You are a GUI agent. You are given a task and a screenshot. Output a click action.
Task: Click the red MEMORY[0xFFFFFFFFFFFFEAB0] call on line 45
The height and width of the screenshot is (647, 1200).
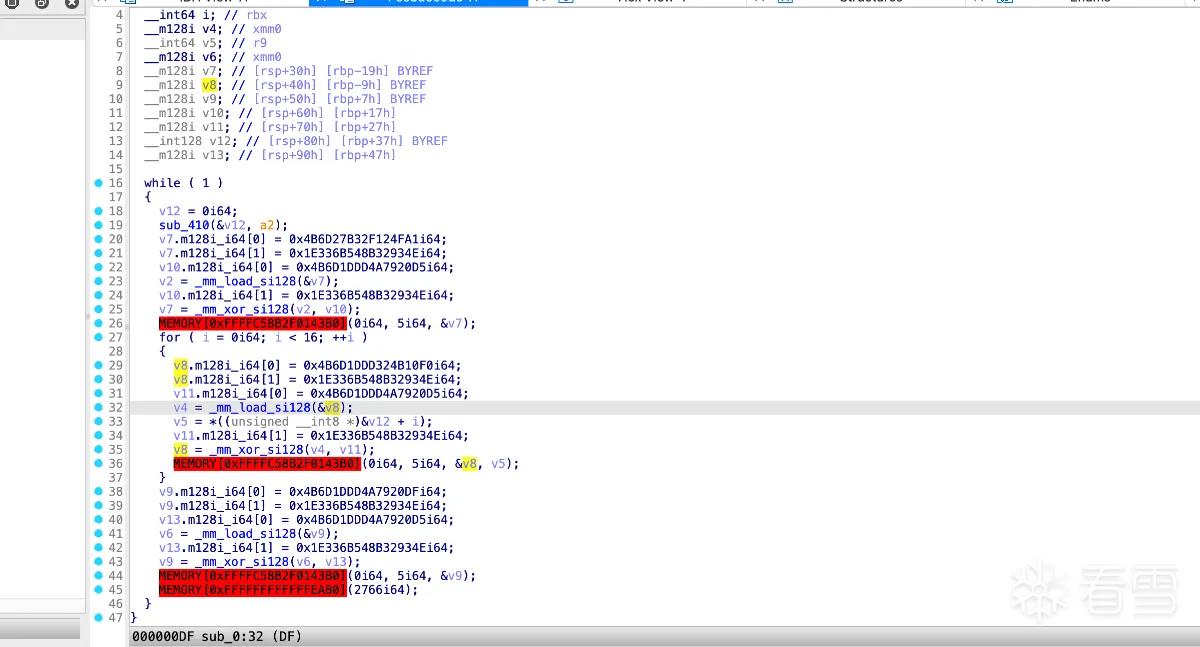(x=253, y=589)
